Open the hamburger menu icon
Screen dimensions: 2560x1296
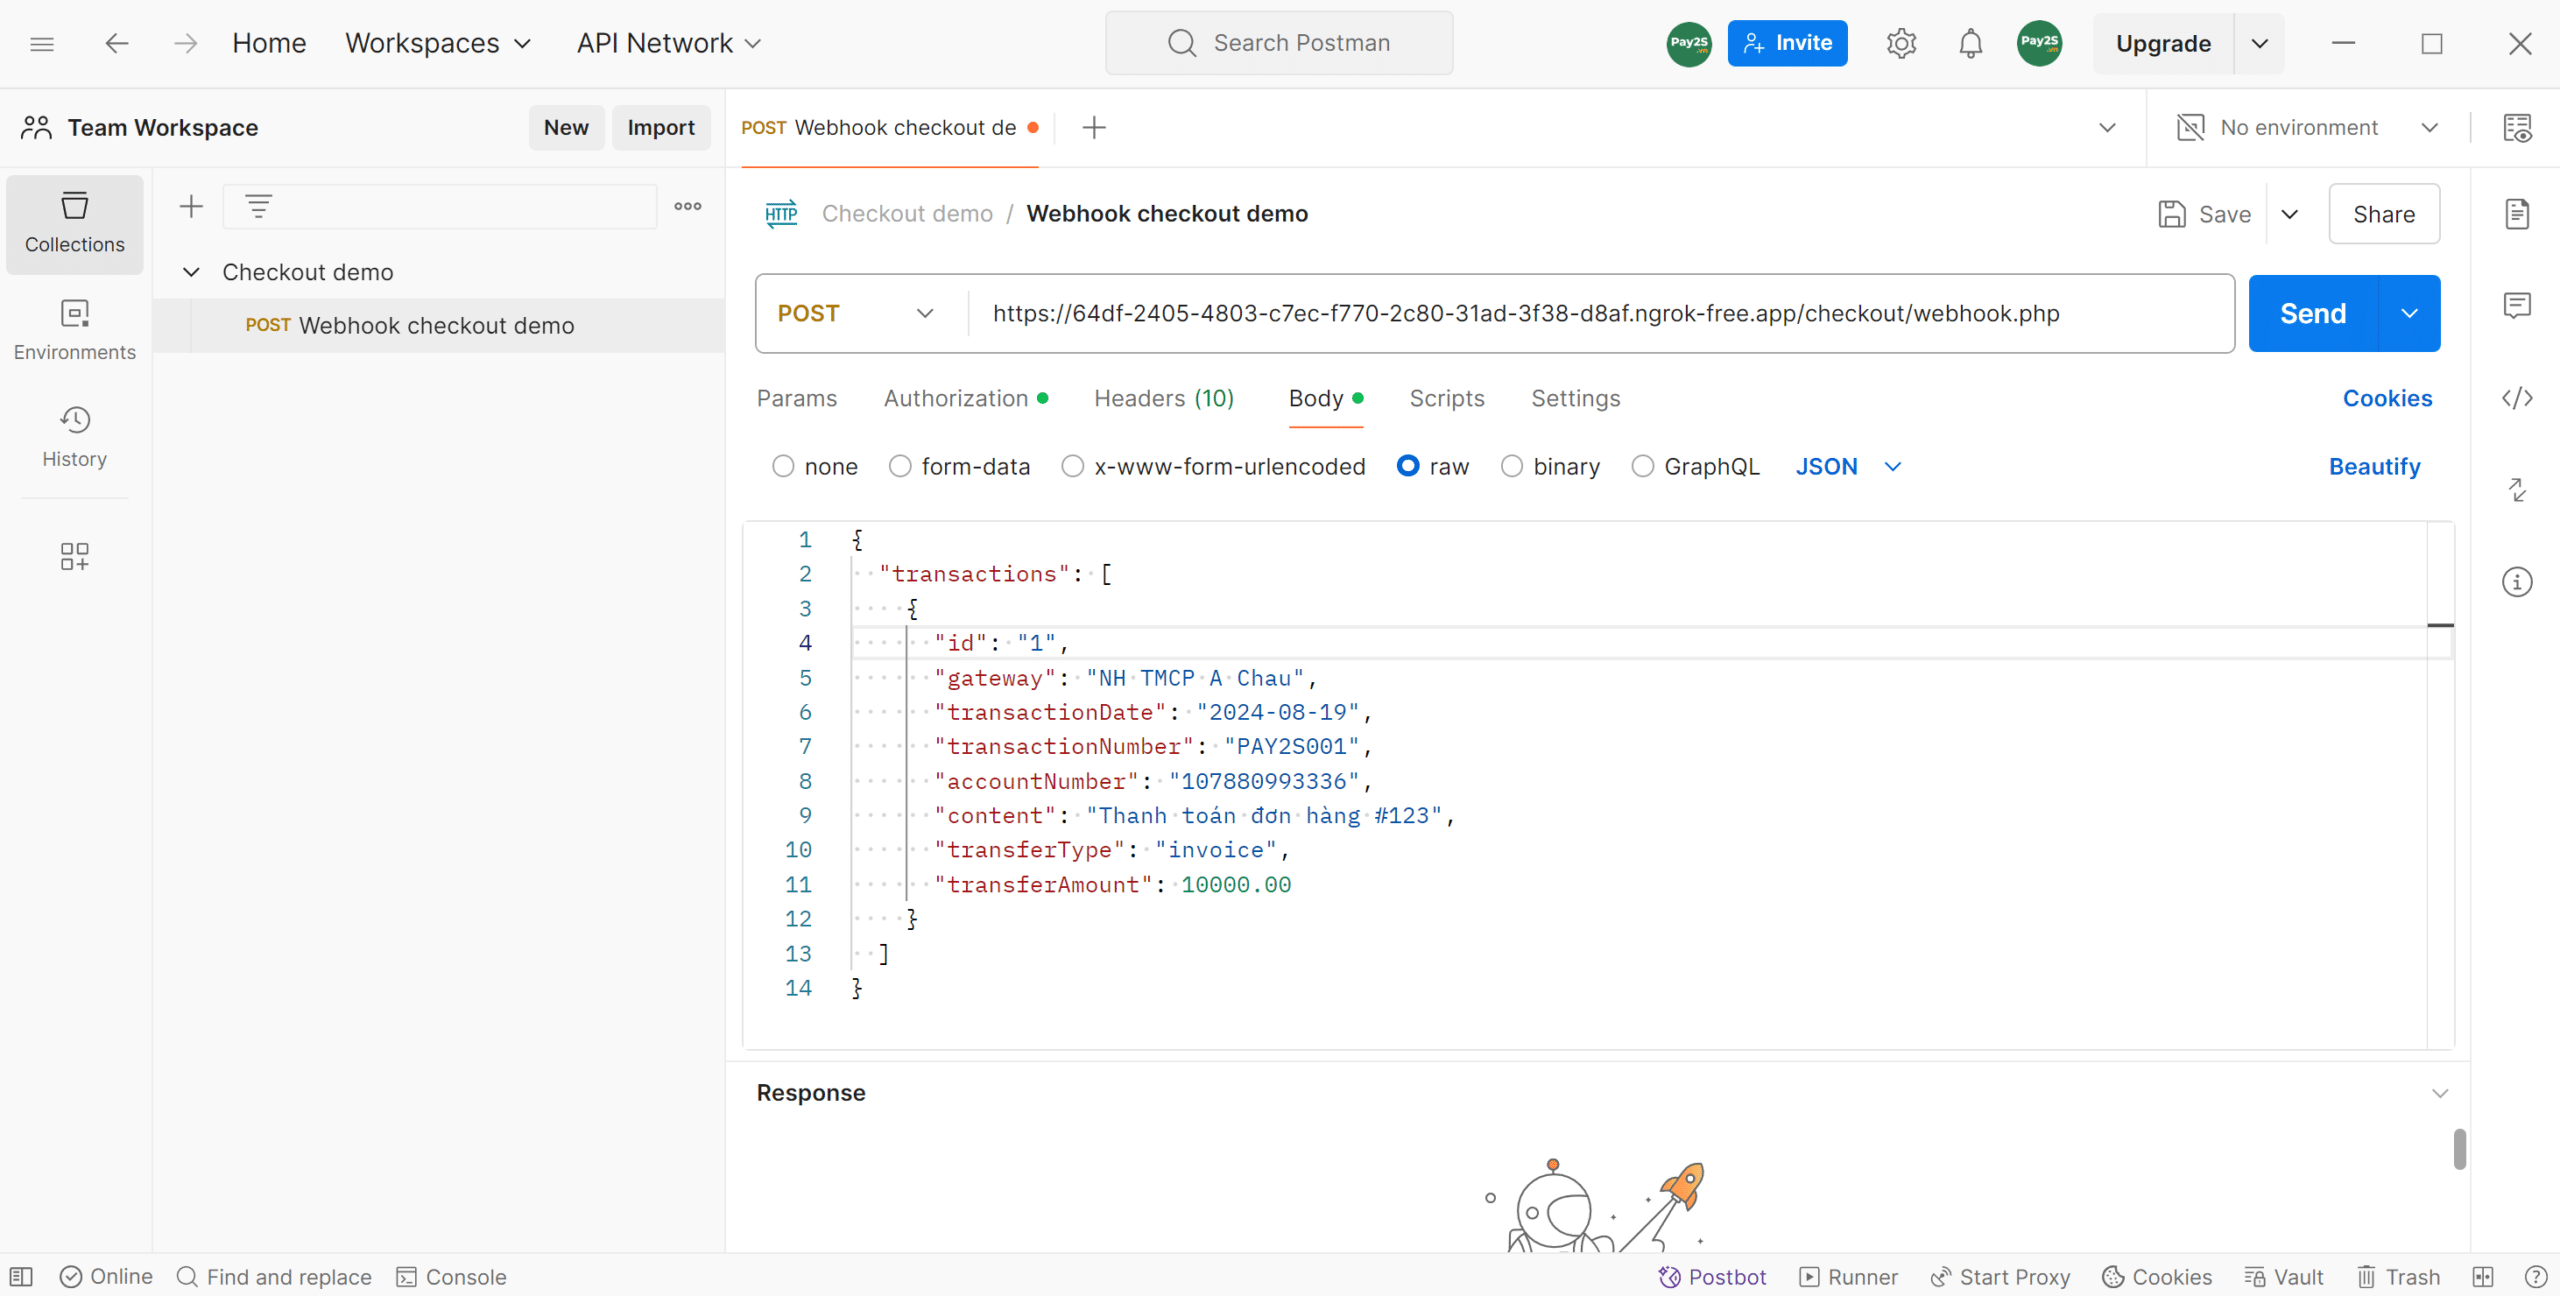point(42,43)
